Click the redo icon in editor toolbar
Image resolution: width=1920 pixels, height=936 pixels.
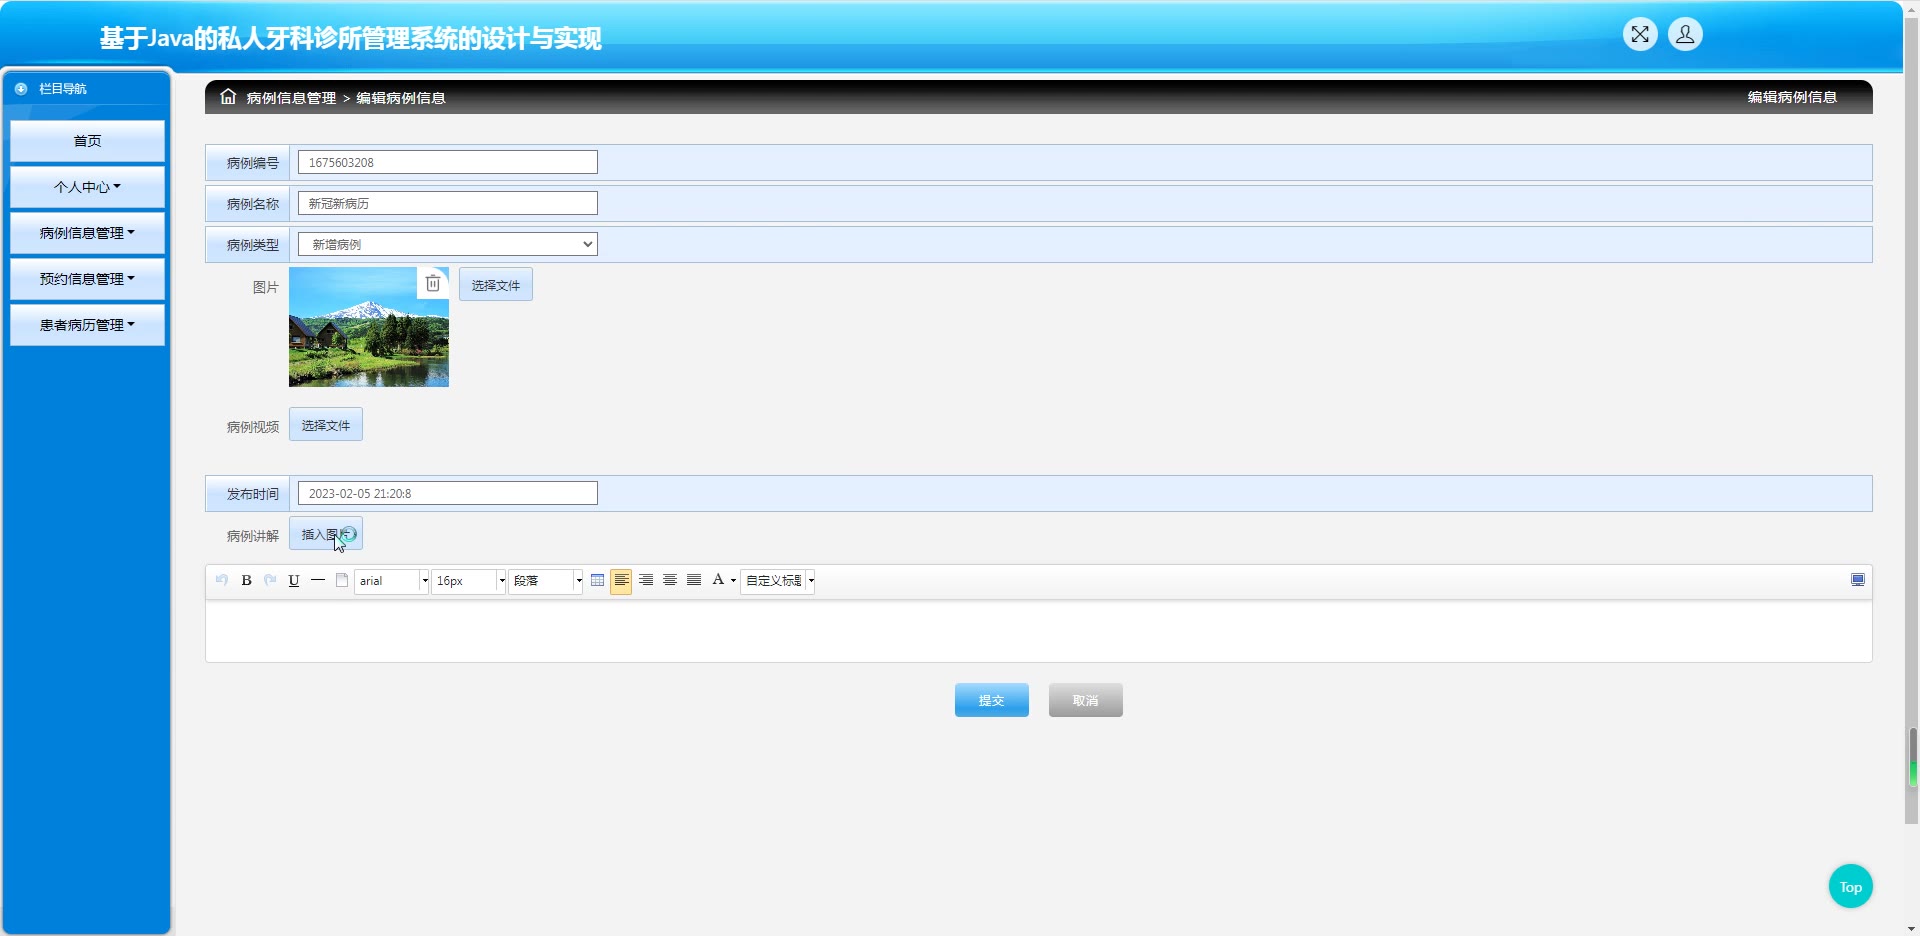point(270,580)
